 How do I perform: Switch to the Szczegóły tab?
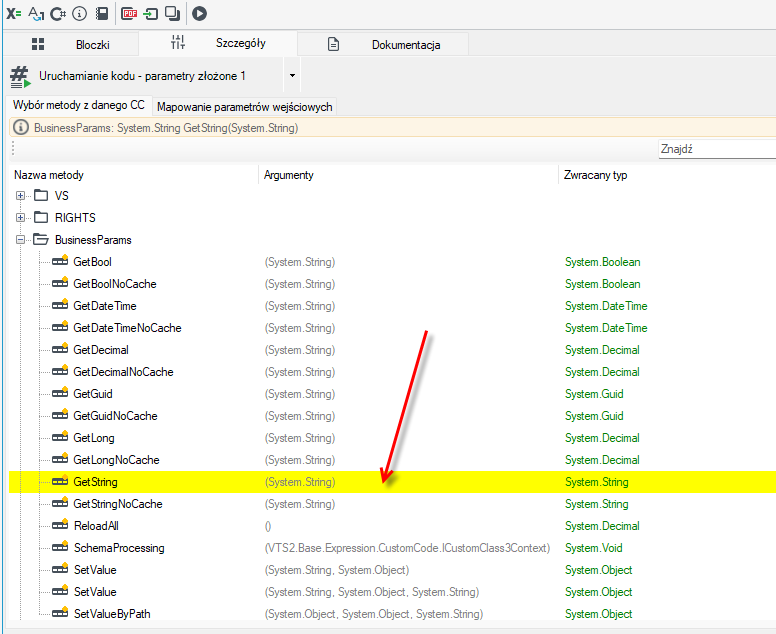tap(218, 44)
